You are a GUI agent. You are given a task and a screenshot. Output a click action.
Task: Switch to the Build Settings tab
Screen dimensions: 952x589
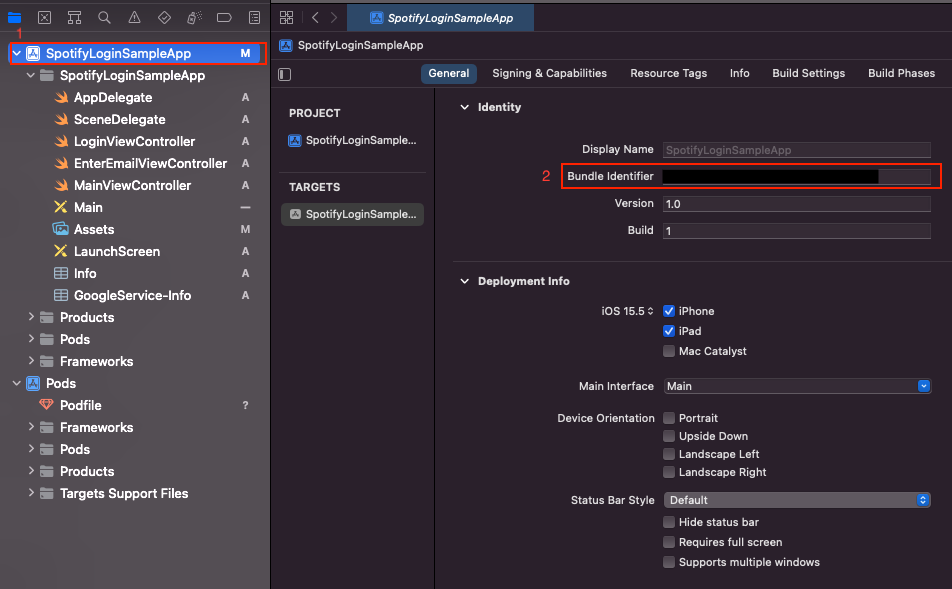pos(808,73)
